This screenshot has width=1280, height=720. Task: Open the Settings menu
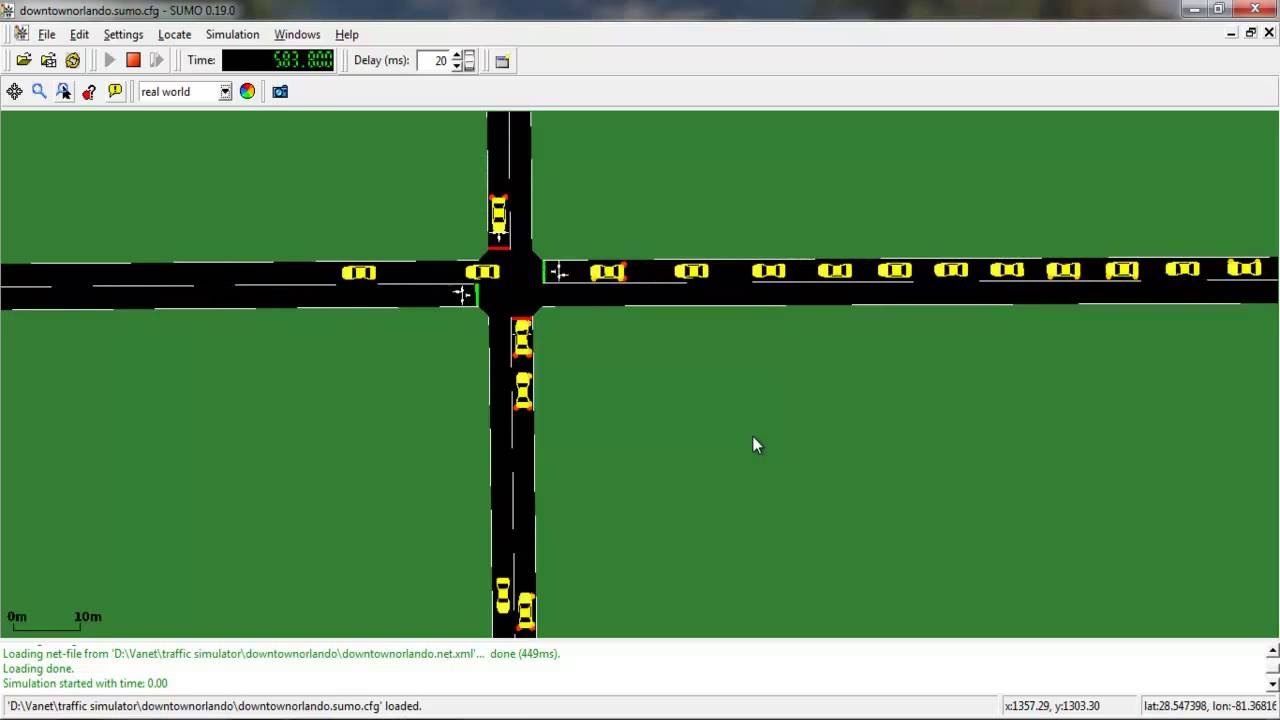click(x=123, y=34)
